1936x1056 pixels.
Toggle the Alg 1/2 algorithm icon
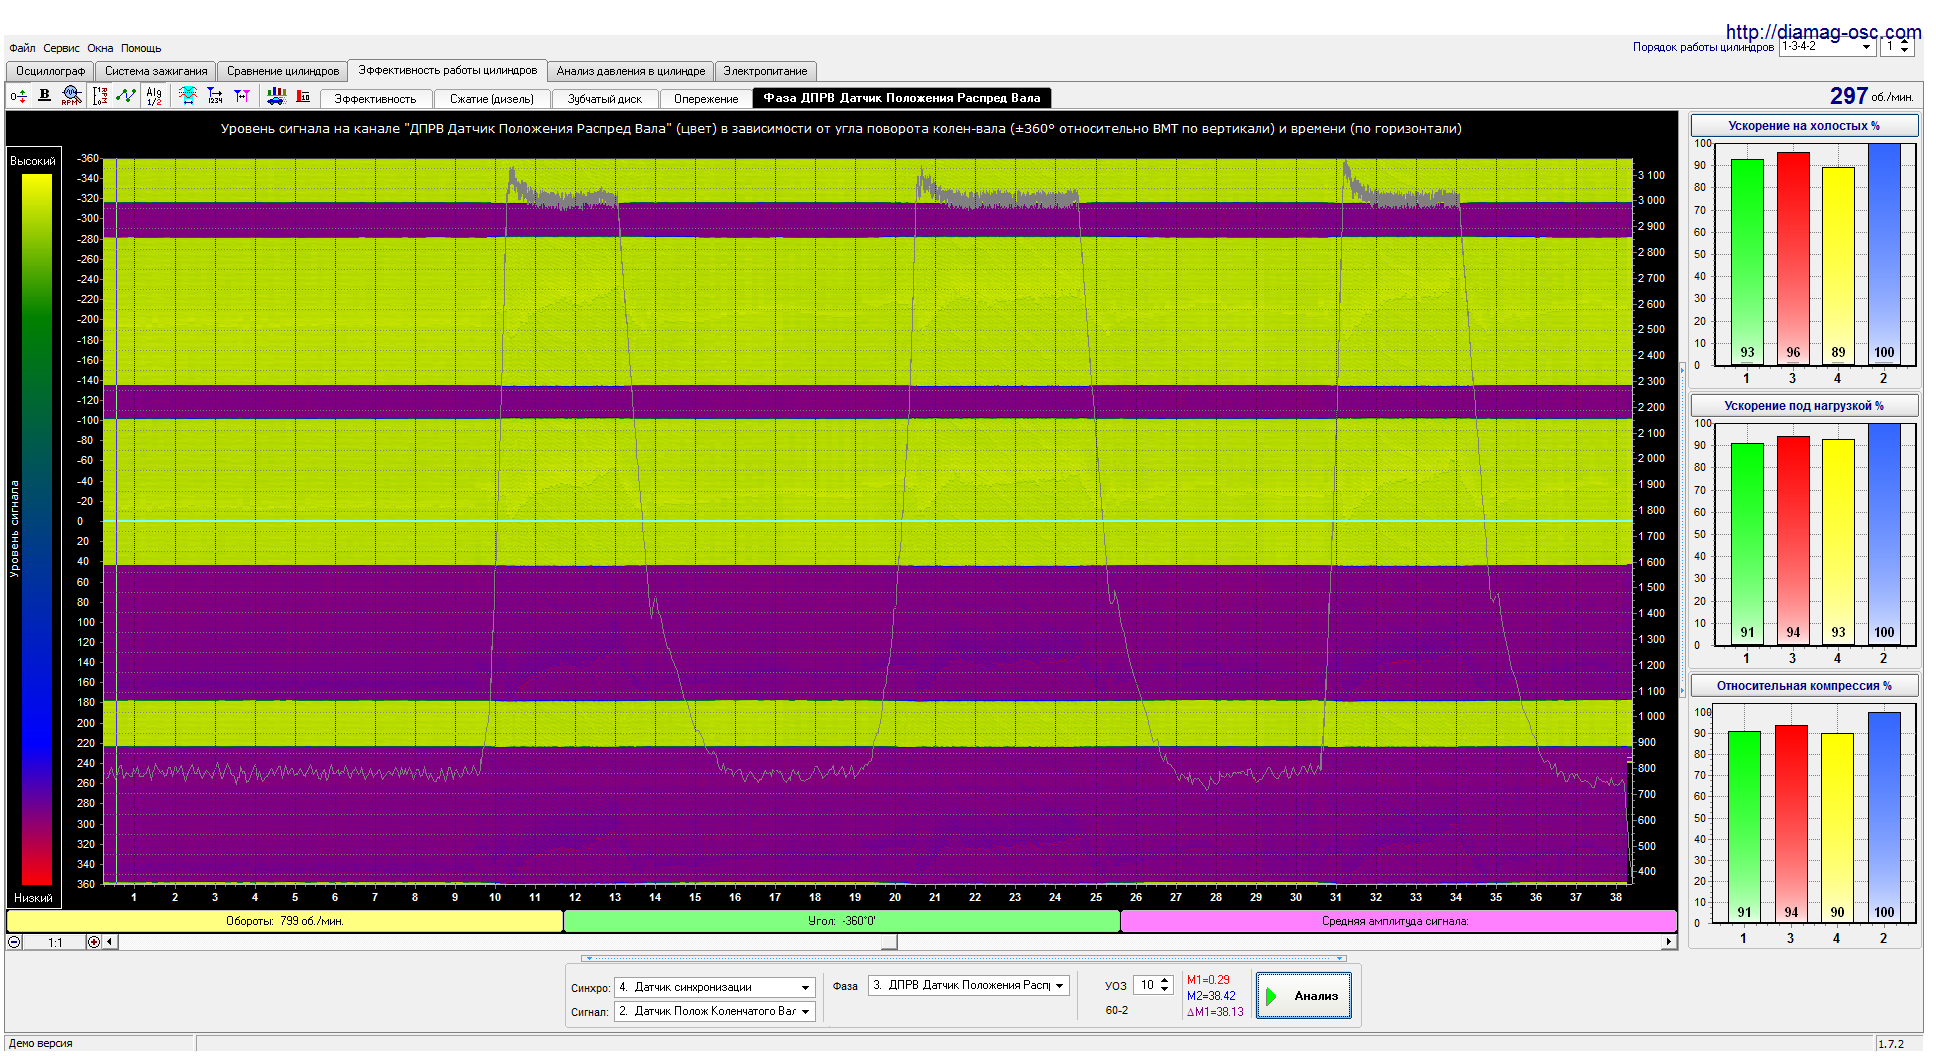coord(154,96)
